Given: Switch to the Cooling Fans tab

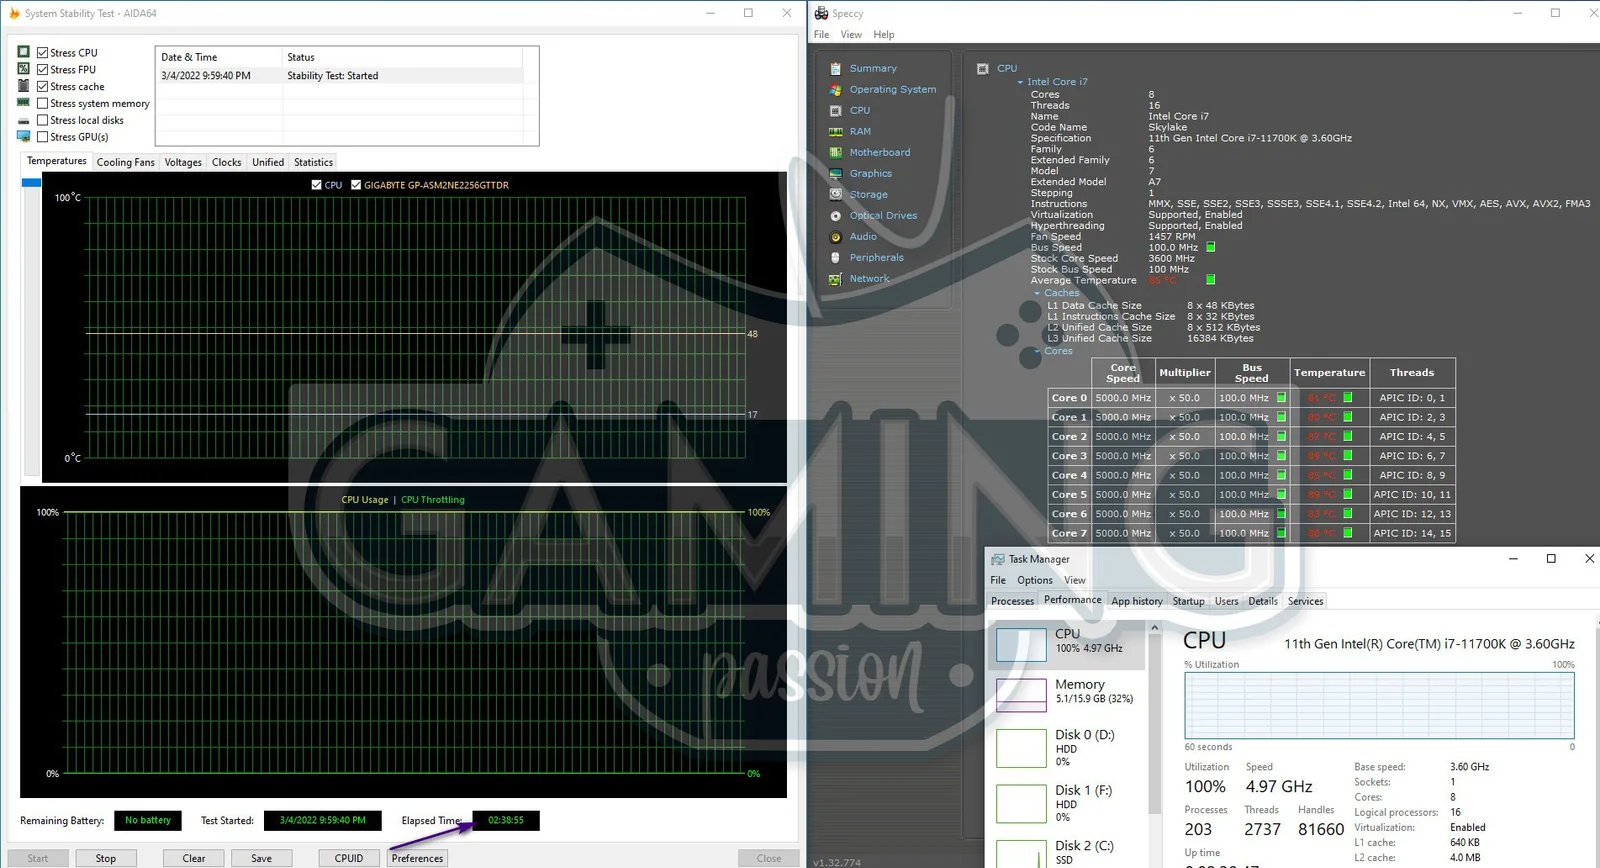Looking at the screenshot, I should pos(125,162).
